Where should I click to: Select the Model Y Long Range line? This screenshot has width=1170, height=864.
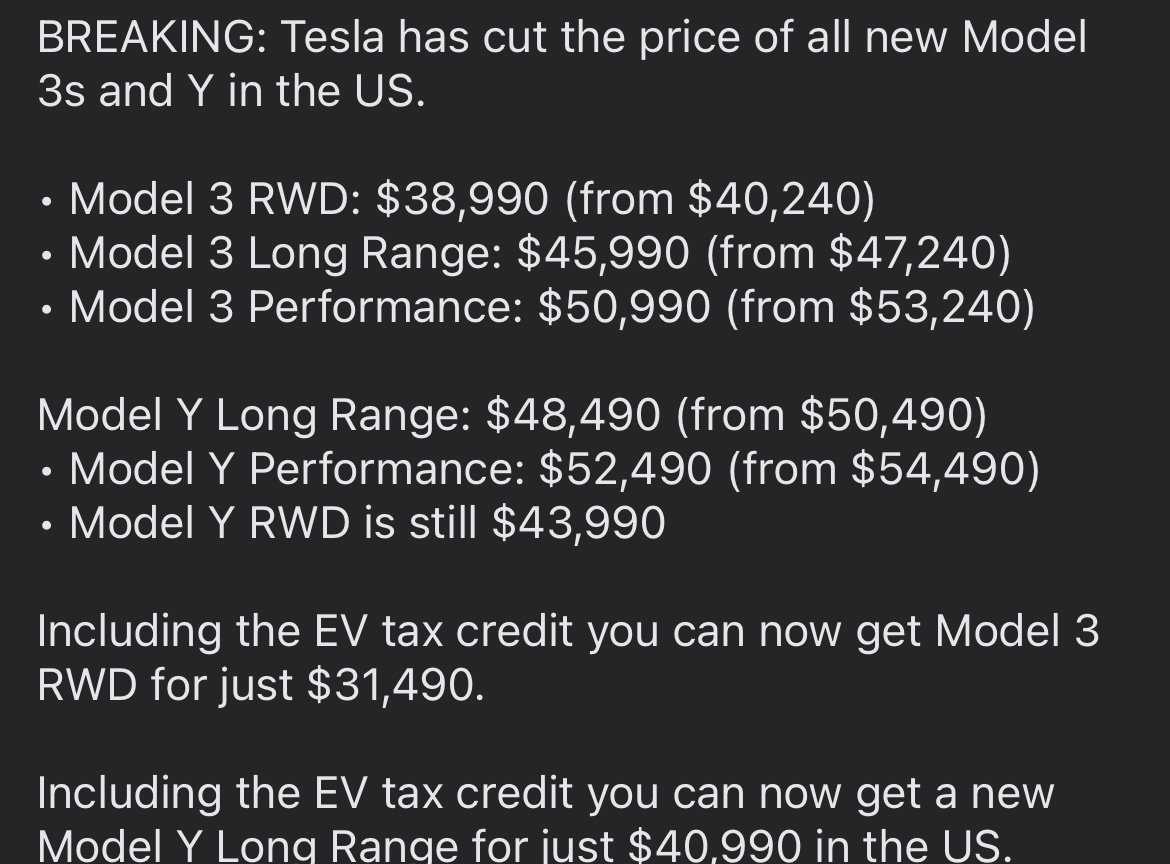tap(512, 415)
